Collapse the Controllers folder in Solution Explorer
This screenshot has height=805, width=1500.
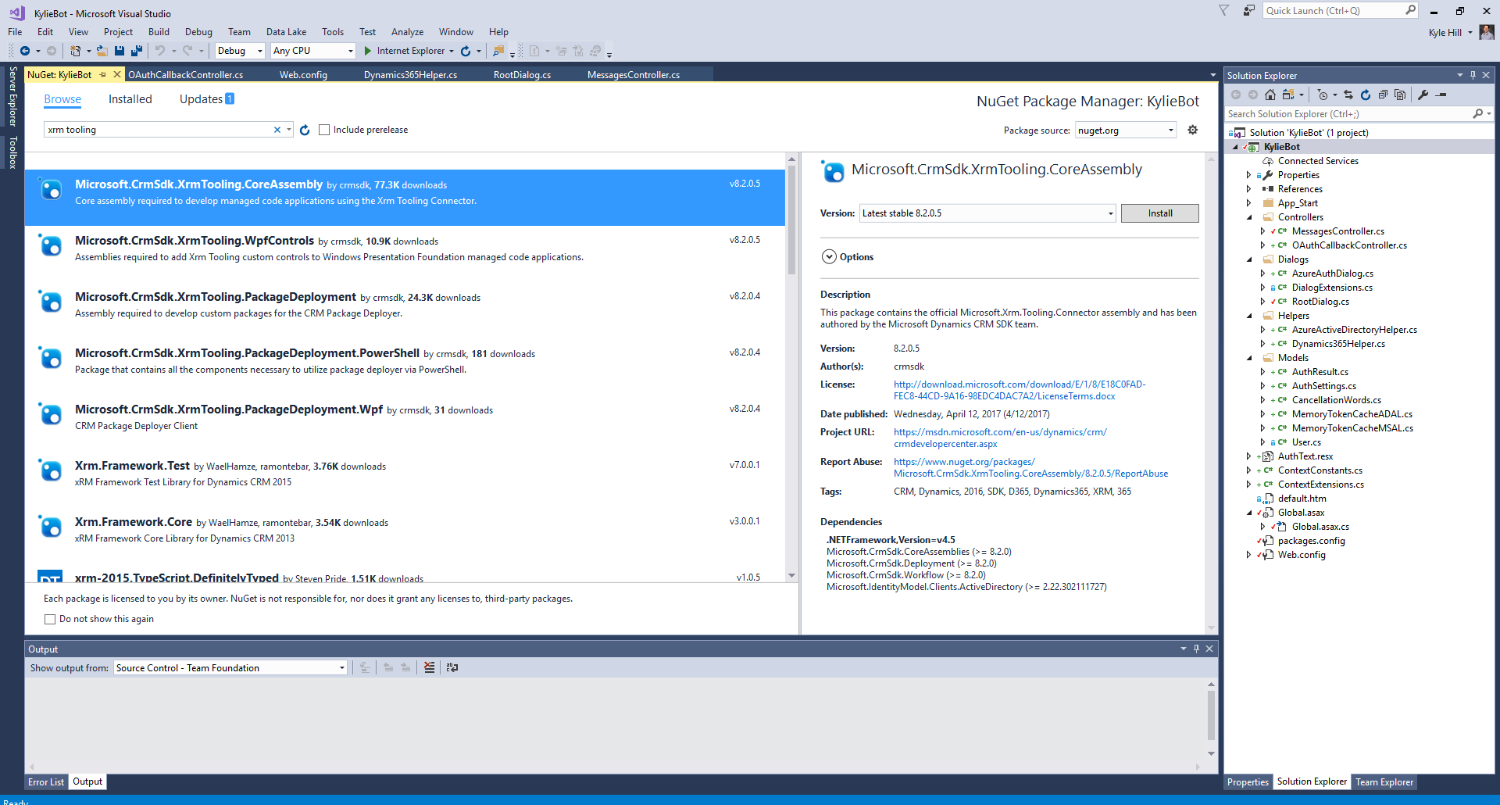(x=1248, y=217)
